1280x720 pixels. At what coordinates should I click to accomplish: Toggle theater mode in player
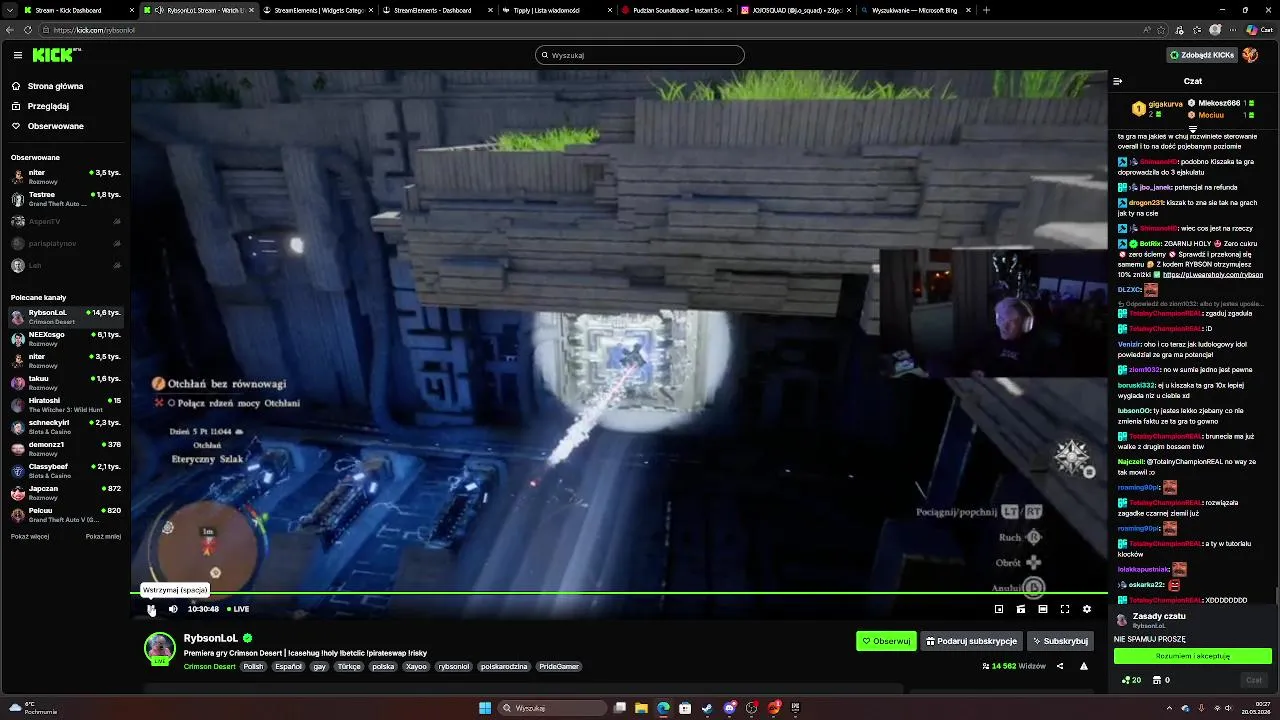pos(1043,609)
